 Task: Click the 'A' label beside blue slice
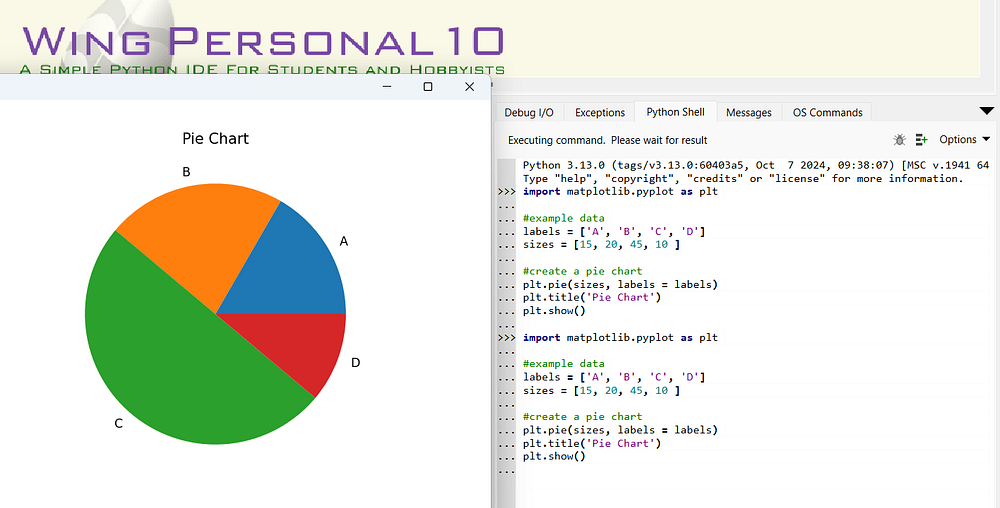(344, 241)
